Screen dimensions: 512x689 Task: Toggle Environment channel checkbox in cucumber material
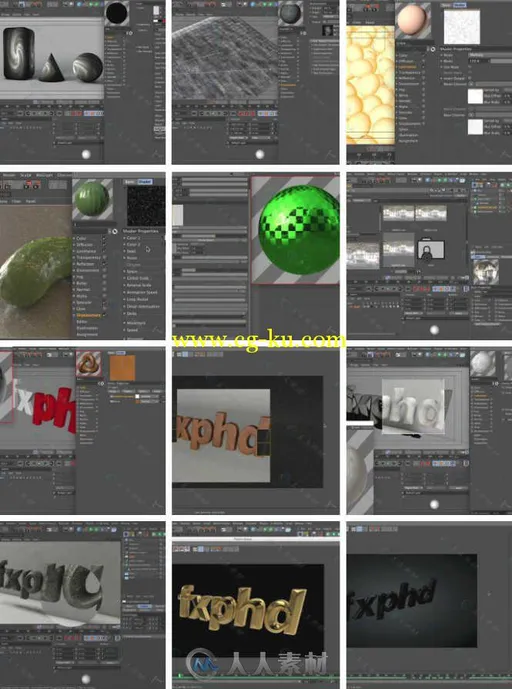click(105, 270)
